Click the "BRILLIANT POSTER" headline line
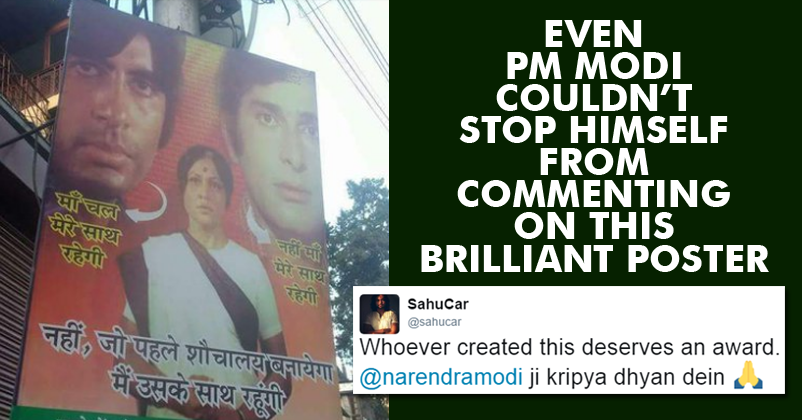Screen dimensions: 802x420 (x=594, y=258)
